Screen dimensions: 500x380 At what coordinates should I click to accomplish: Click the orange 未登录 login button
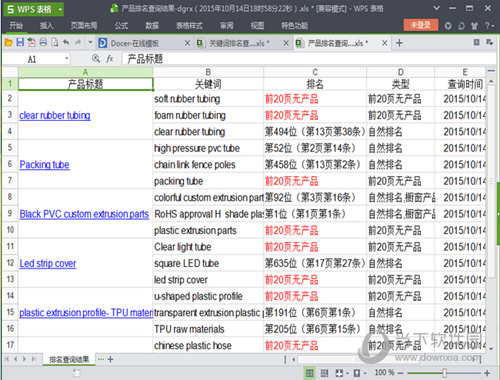[421, 25]
